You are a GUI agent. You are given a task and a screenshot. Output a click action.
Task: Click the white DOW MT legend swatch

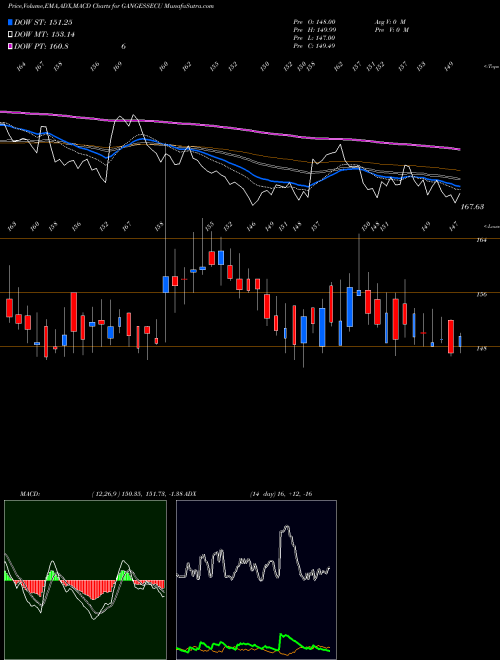(11, 35)
